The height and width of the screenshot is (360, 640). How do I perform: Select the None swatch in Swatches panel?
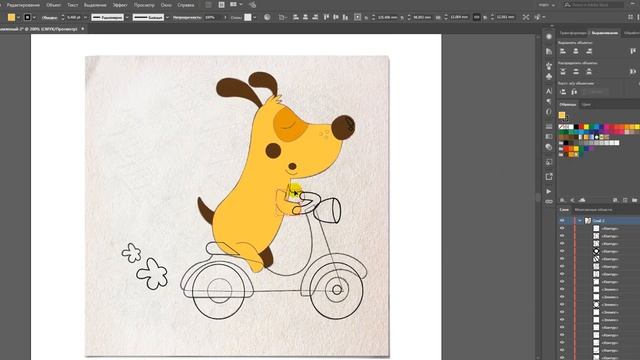[562, 127]
